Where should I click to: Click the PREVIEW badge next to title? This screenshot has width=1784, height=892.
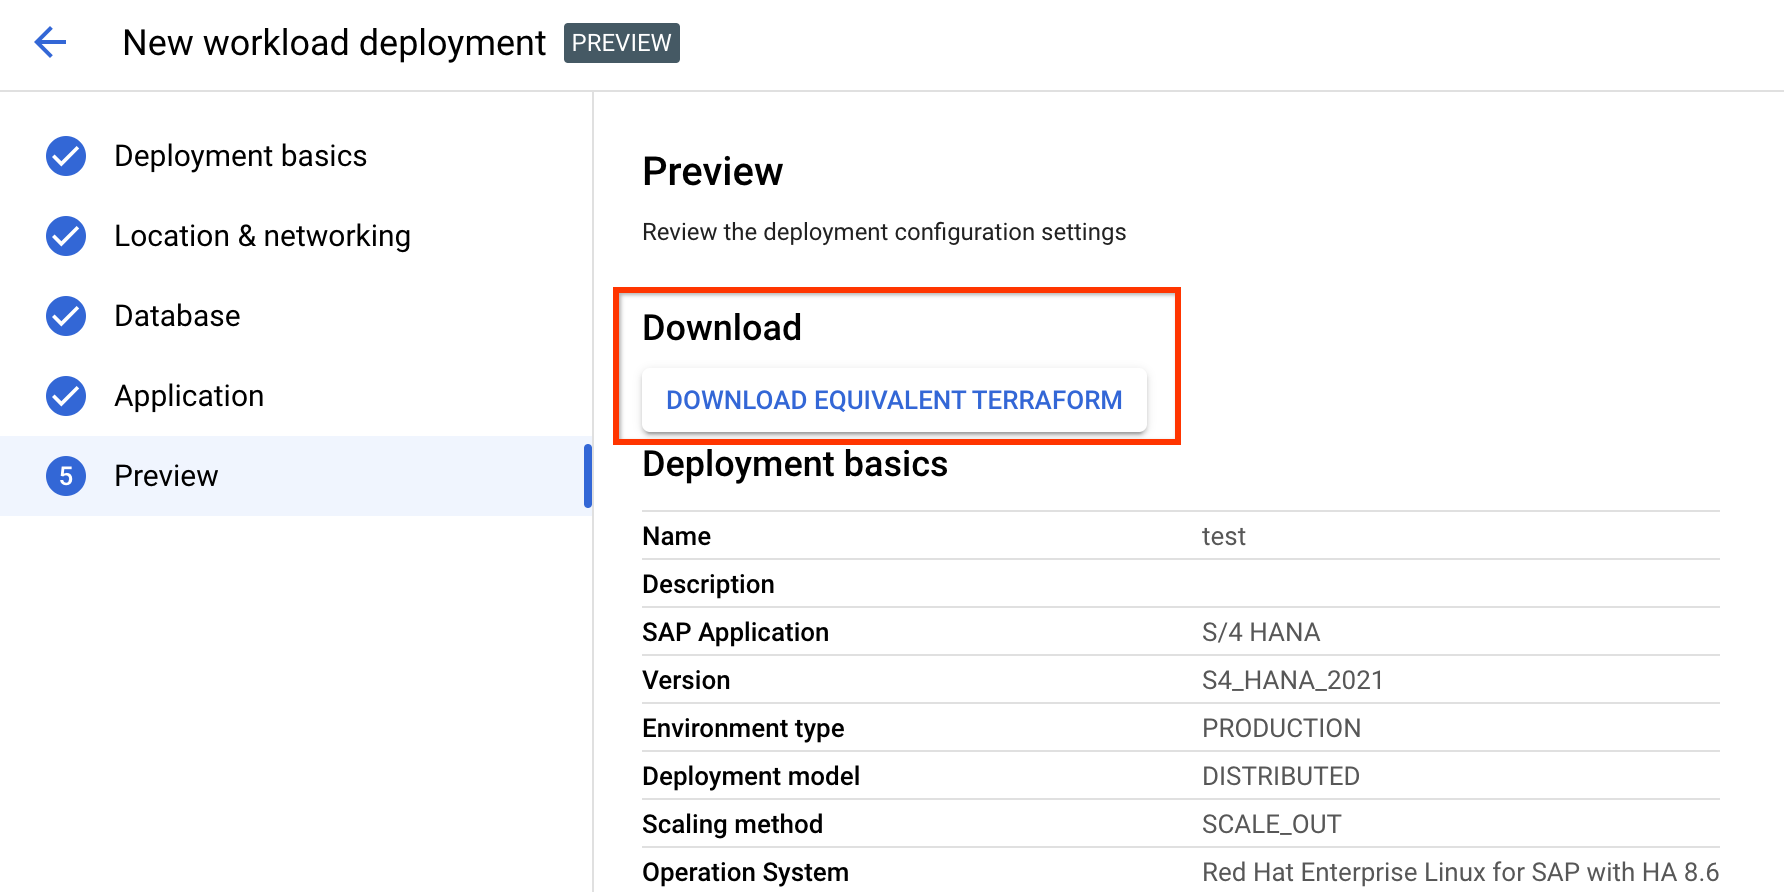click(621, 43)
